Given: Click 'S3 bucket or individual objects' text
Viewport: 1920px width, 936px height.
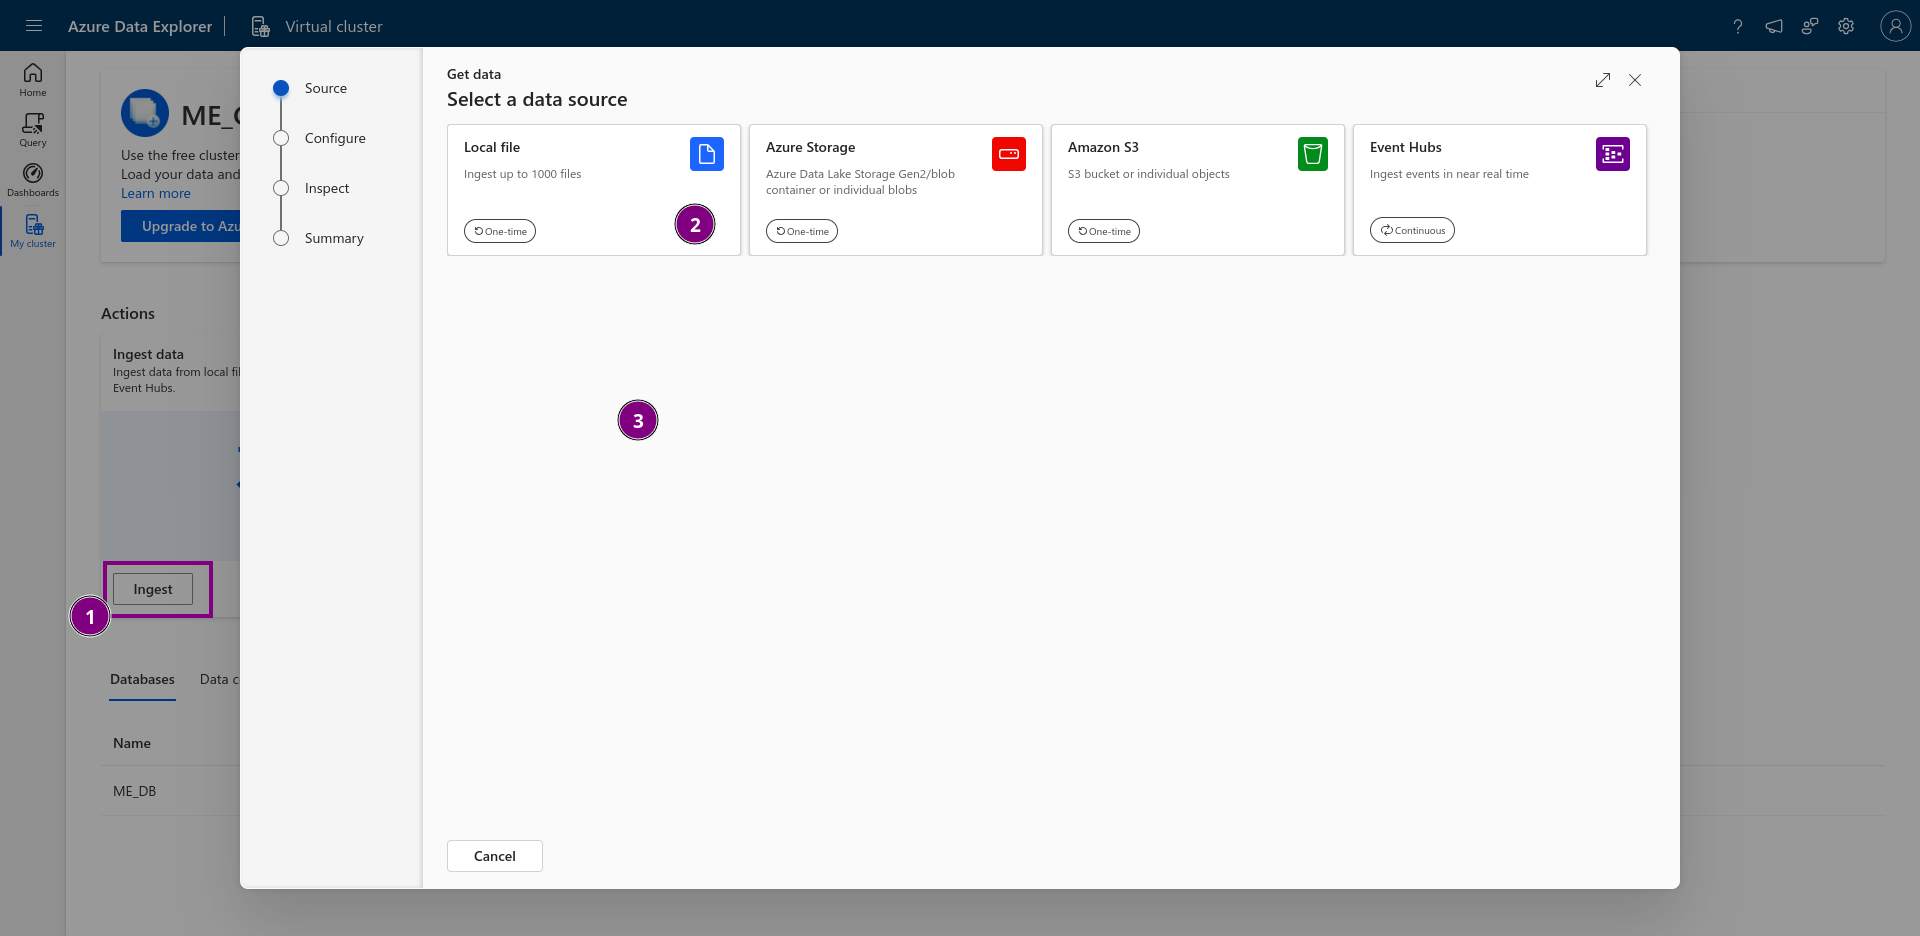Looking at the screenshot, I should 1149,174.
